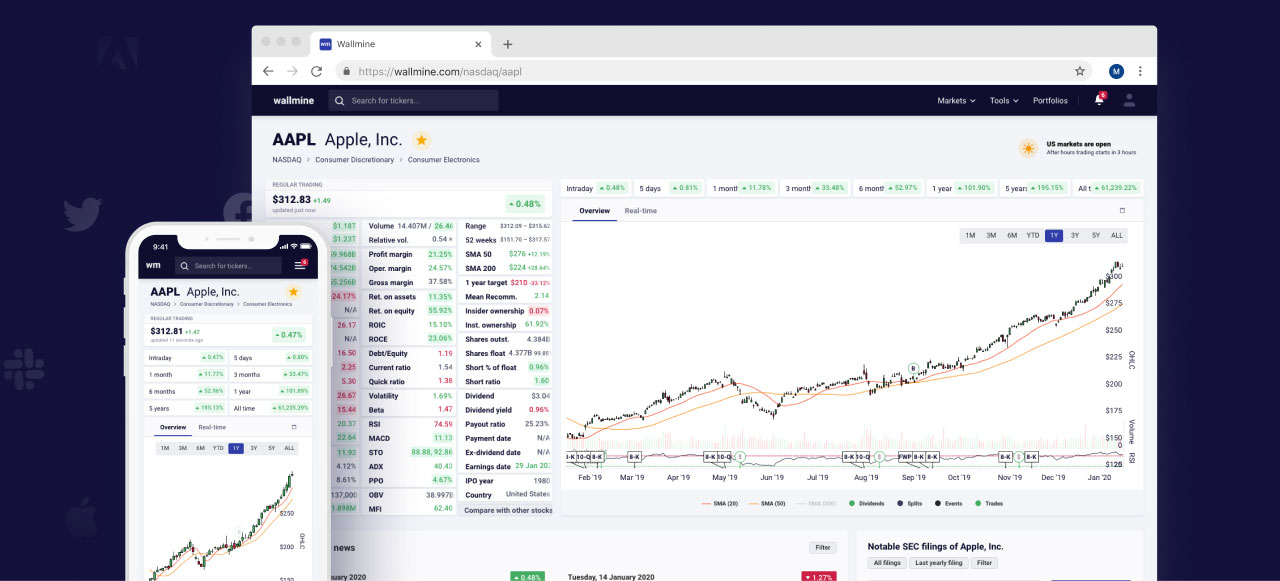This screenshot has height=581, width=1280.
Task: Open the browser profile avatar M
Action: 1116,71
